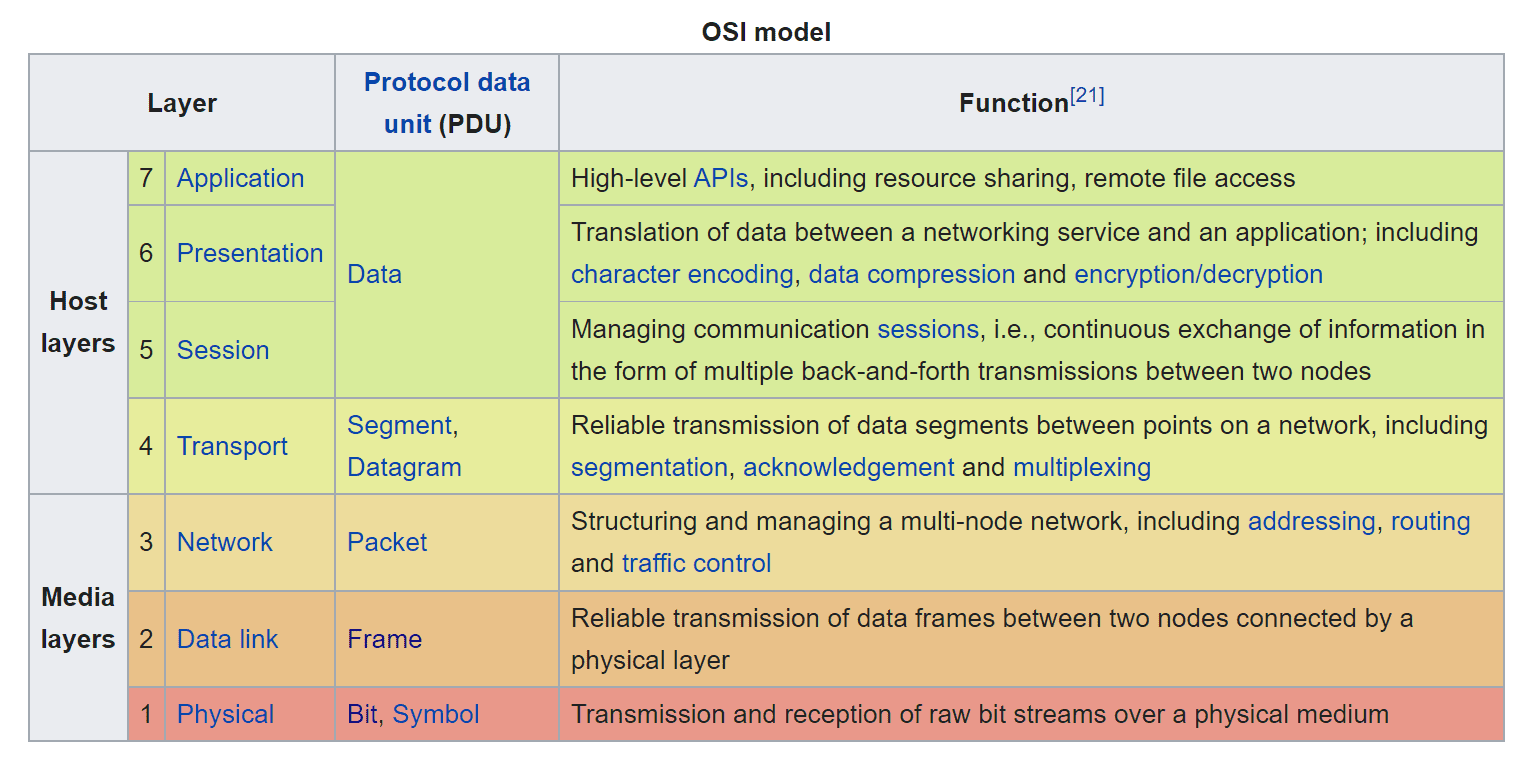Click the Media layers row header
Viewport: 1524px width, 775px height.
tap(78, 618)
